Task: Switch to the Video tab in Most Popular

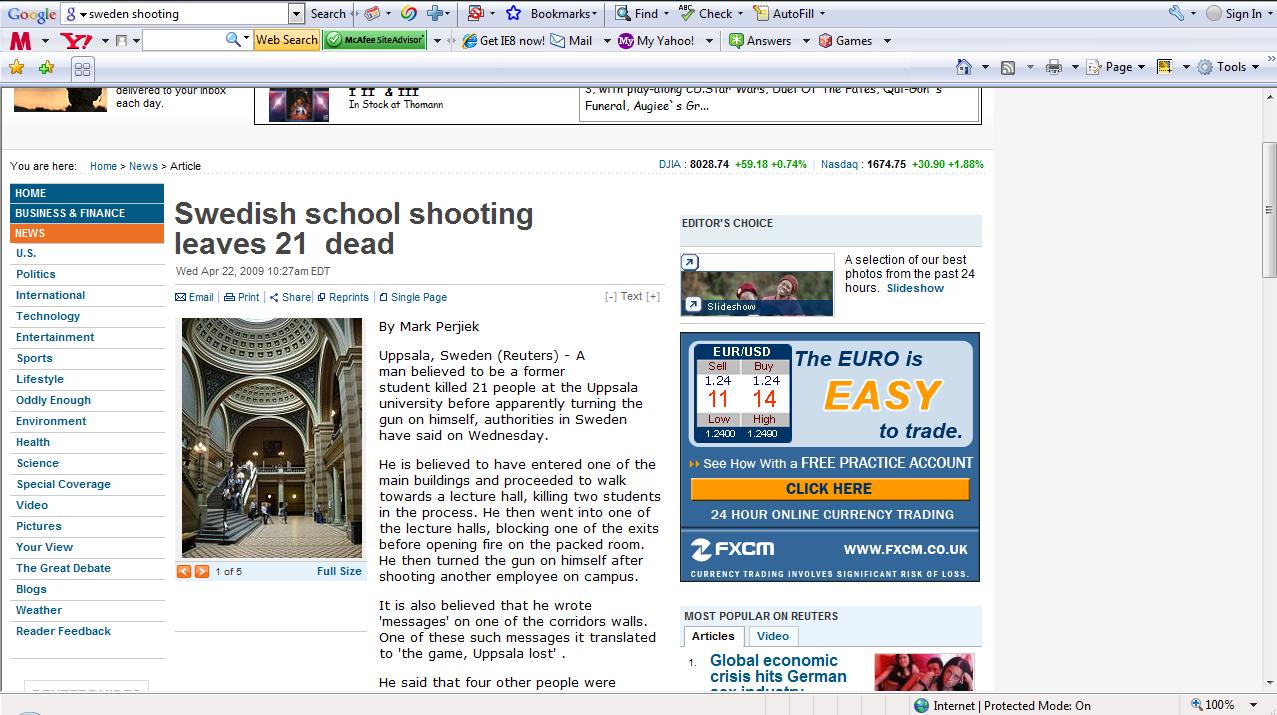Action: tap(772, 636)
